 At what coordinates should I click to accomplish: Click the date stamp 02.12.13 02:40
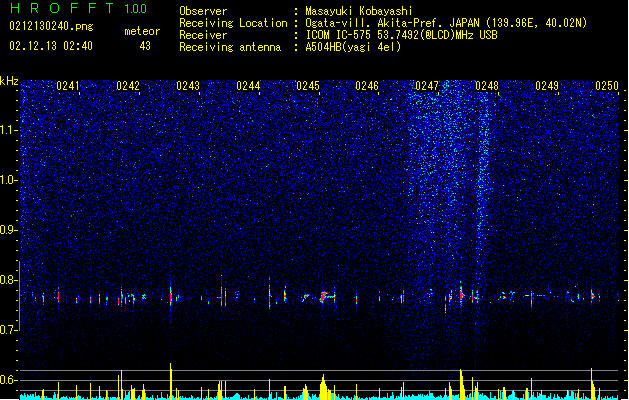click(x=51, y=46)
